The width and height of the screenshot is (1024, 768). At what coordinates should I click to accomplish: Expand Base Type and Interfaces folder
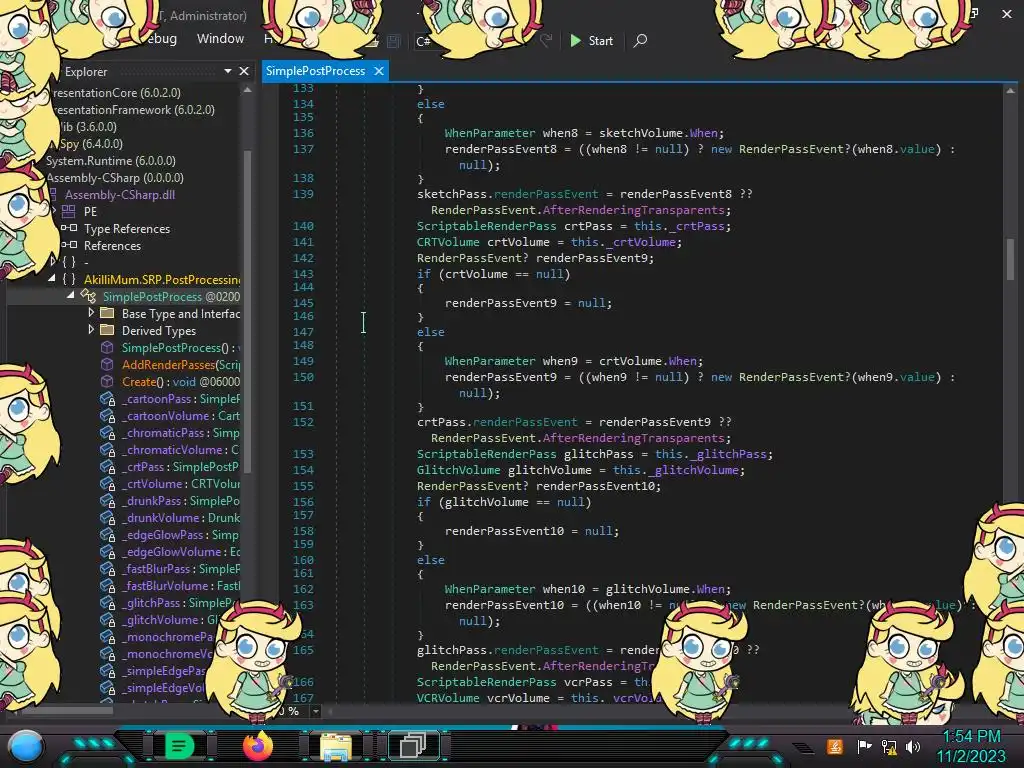point(91,313)
